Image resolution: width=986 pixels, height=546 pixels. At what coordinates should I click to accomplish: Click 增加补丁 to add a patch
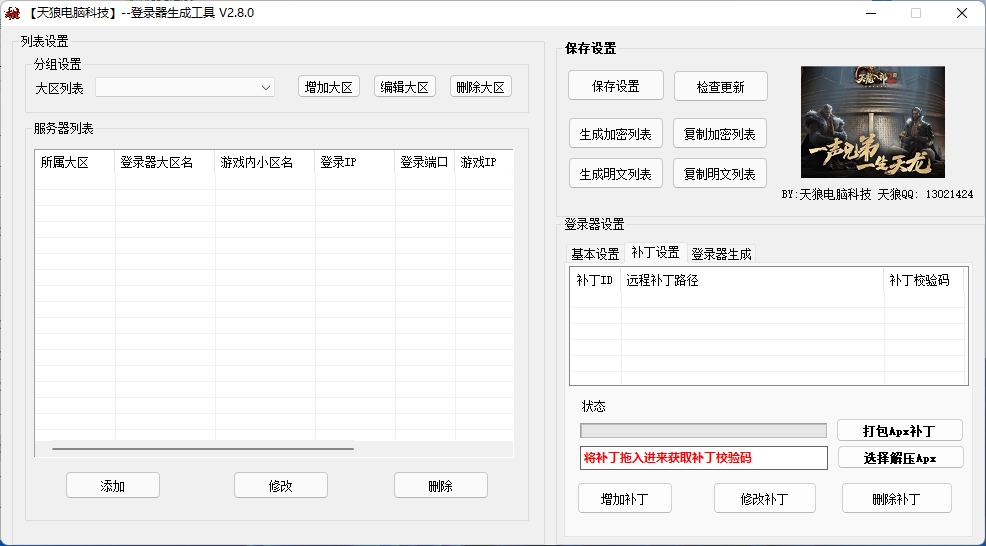pos(624,499)
